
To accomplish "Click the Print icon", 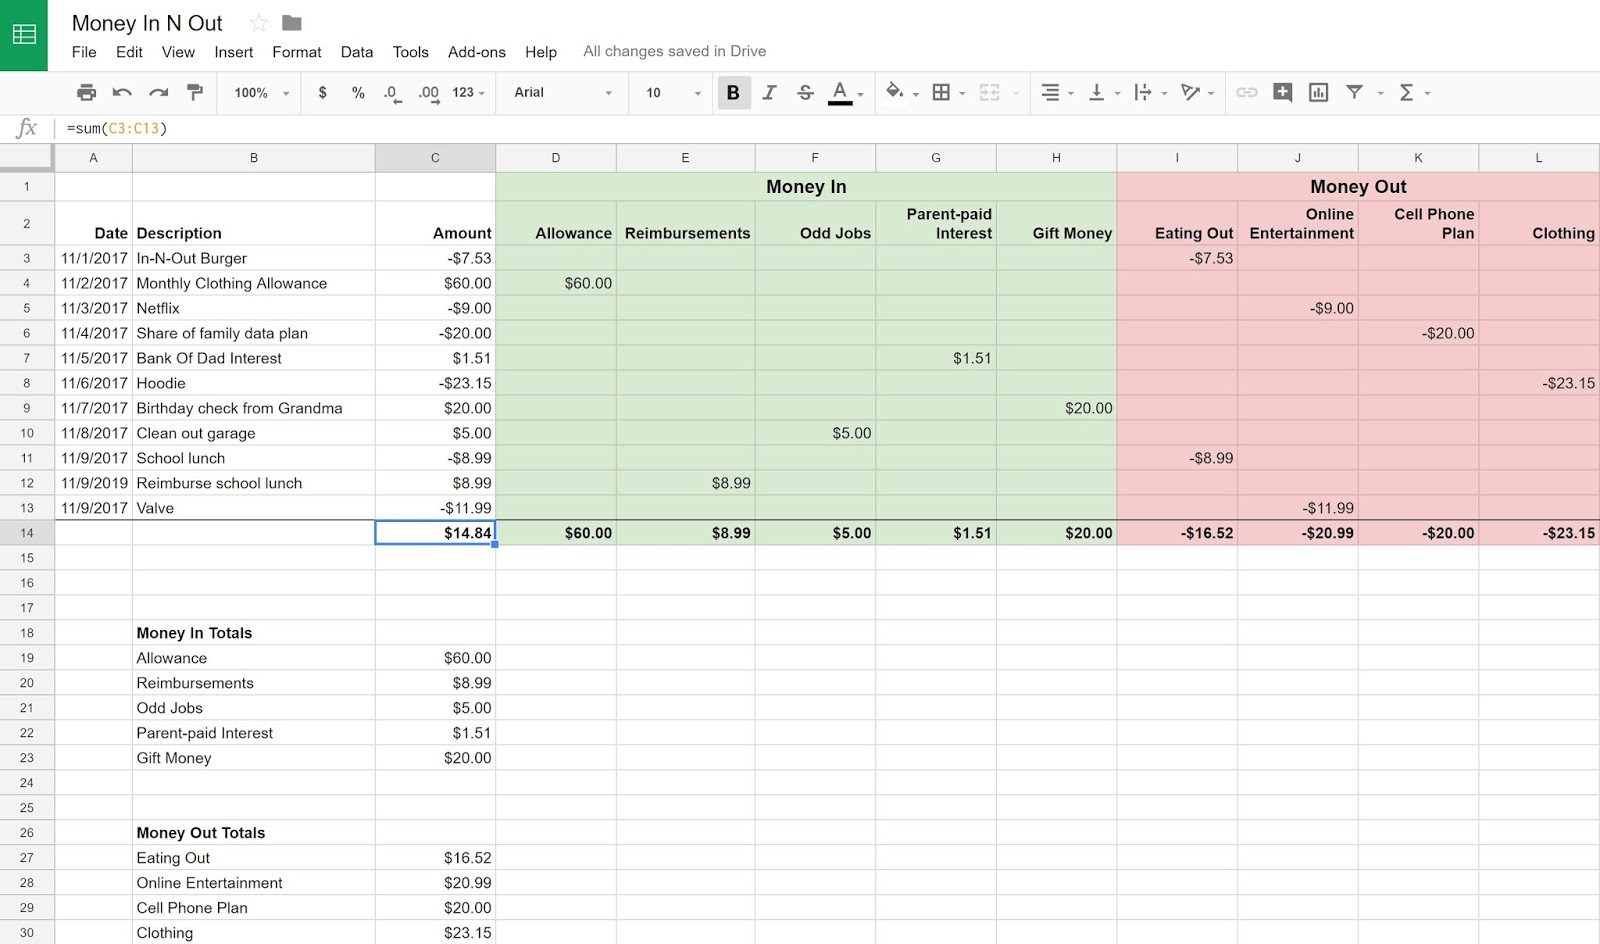I will 87,92.
